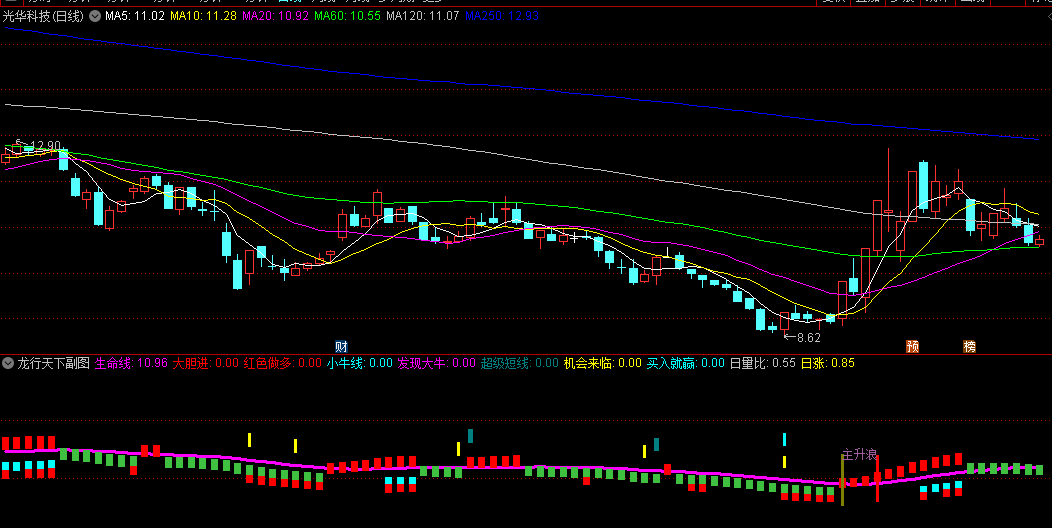Click the MA250: 12.93 value label
Image resolution: width=1052 pixels, height=528 pixels.
tap(502, 15)
